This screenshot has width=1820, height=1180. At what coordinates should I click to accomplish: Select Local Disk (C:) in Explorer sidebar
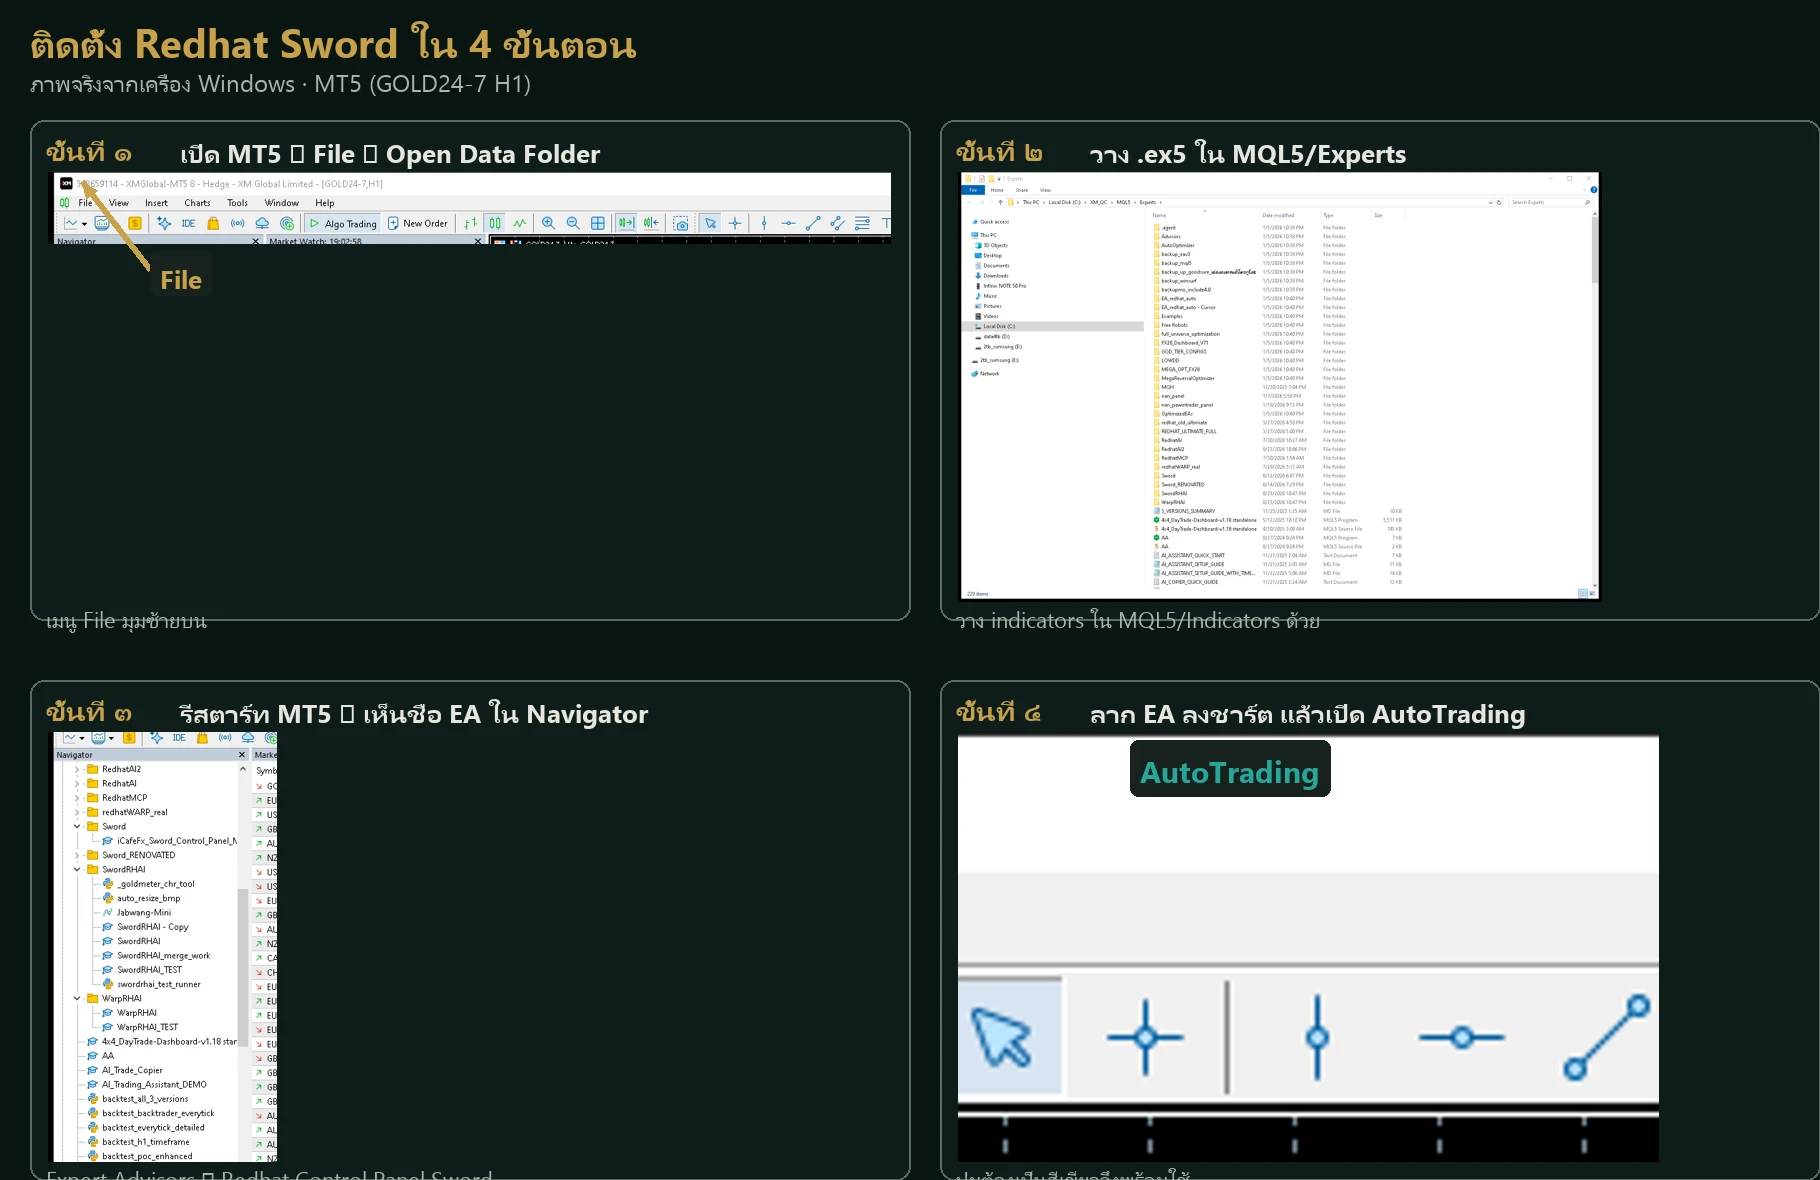click(x=997, y=326)
